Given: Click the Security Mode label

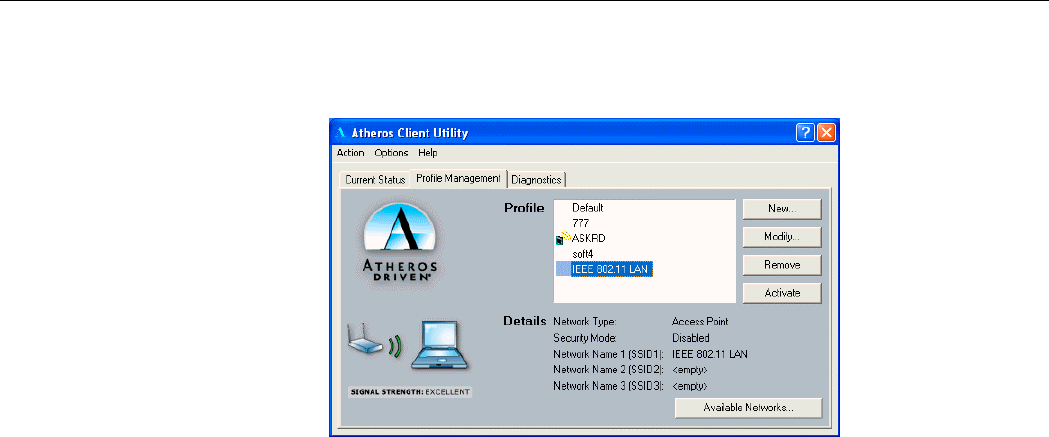Looking at the screenshot, I should (585, 338).
